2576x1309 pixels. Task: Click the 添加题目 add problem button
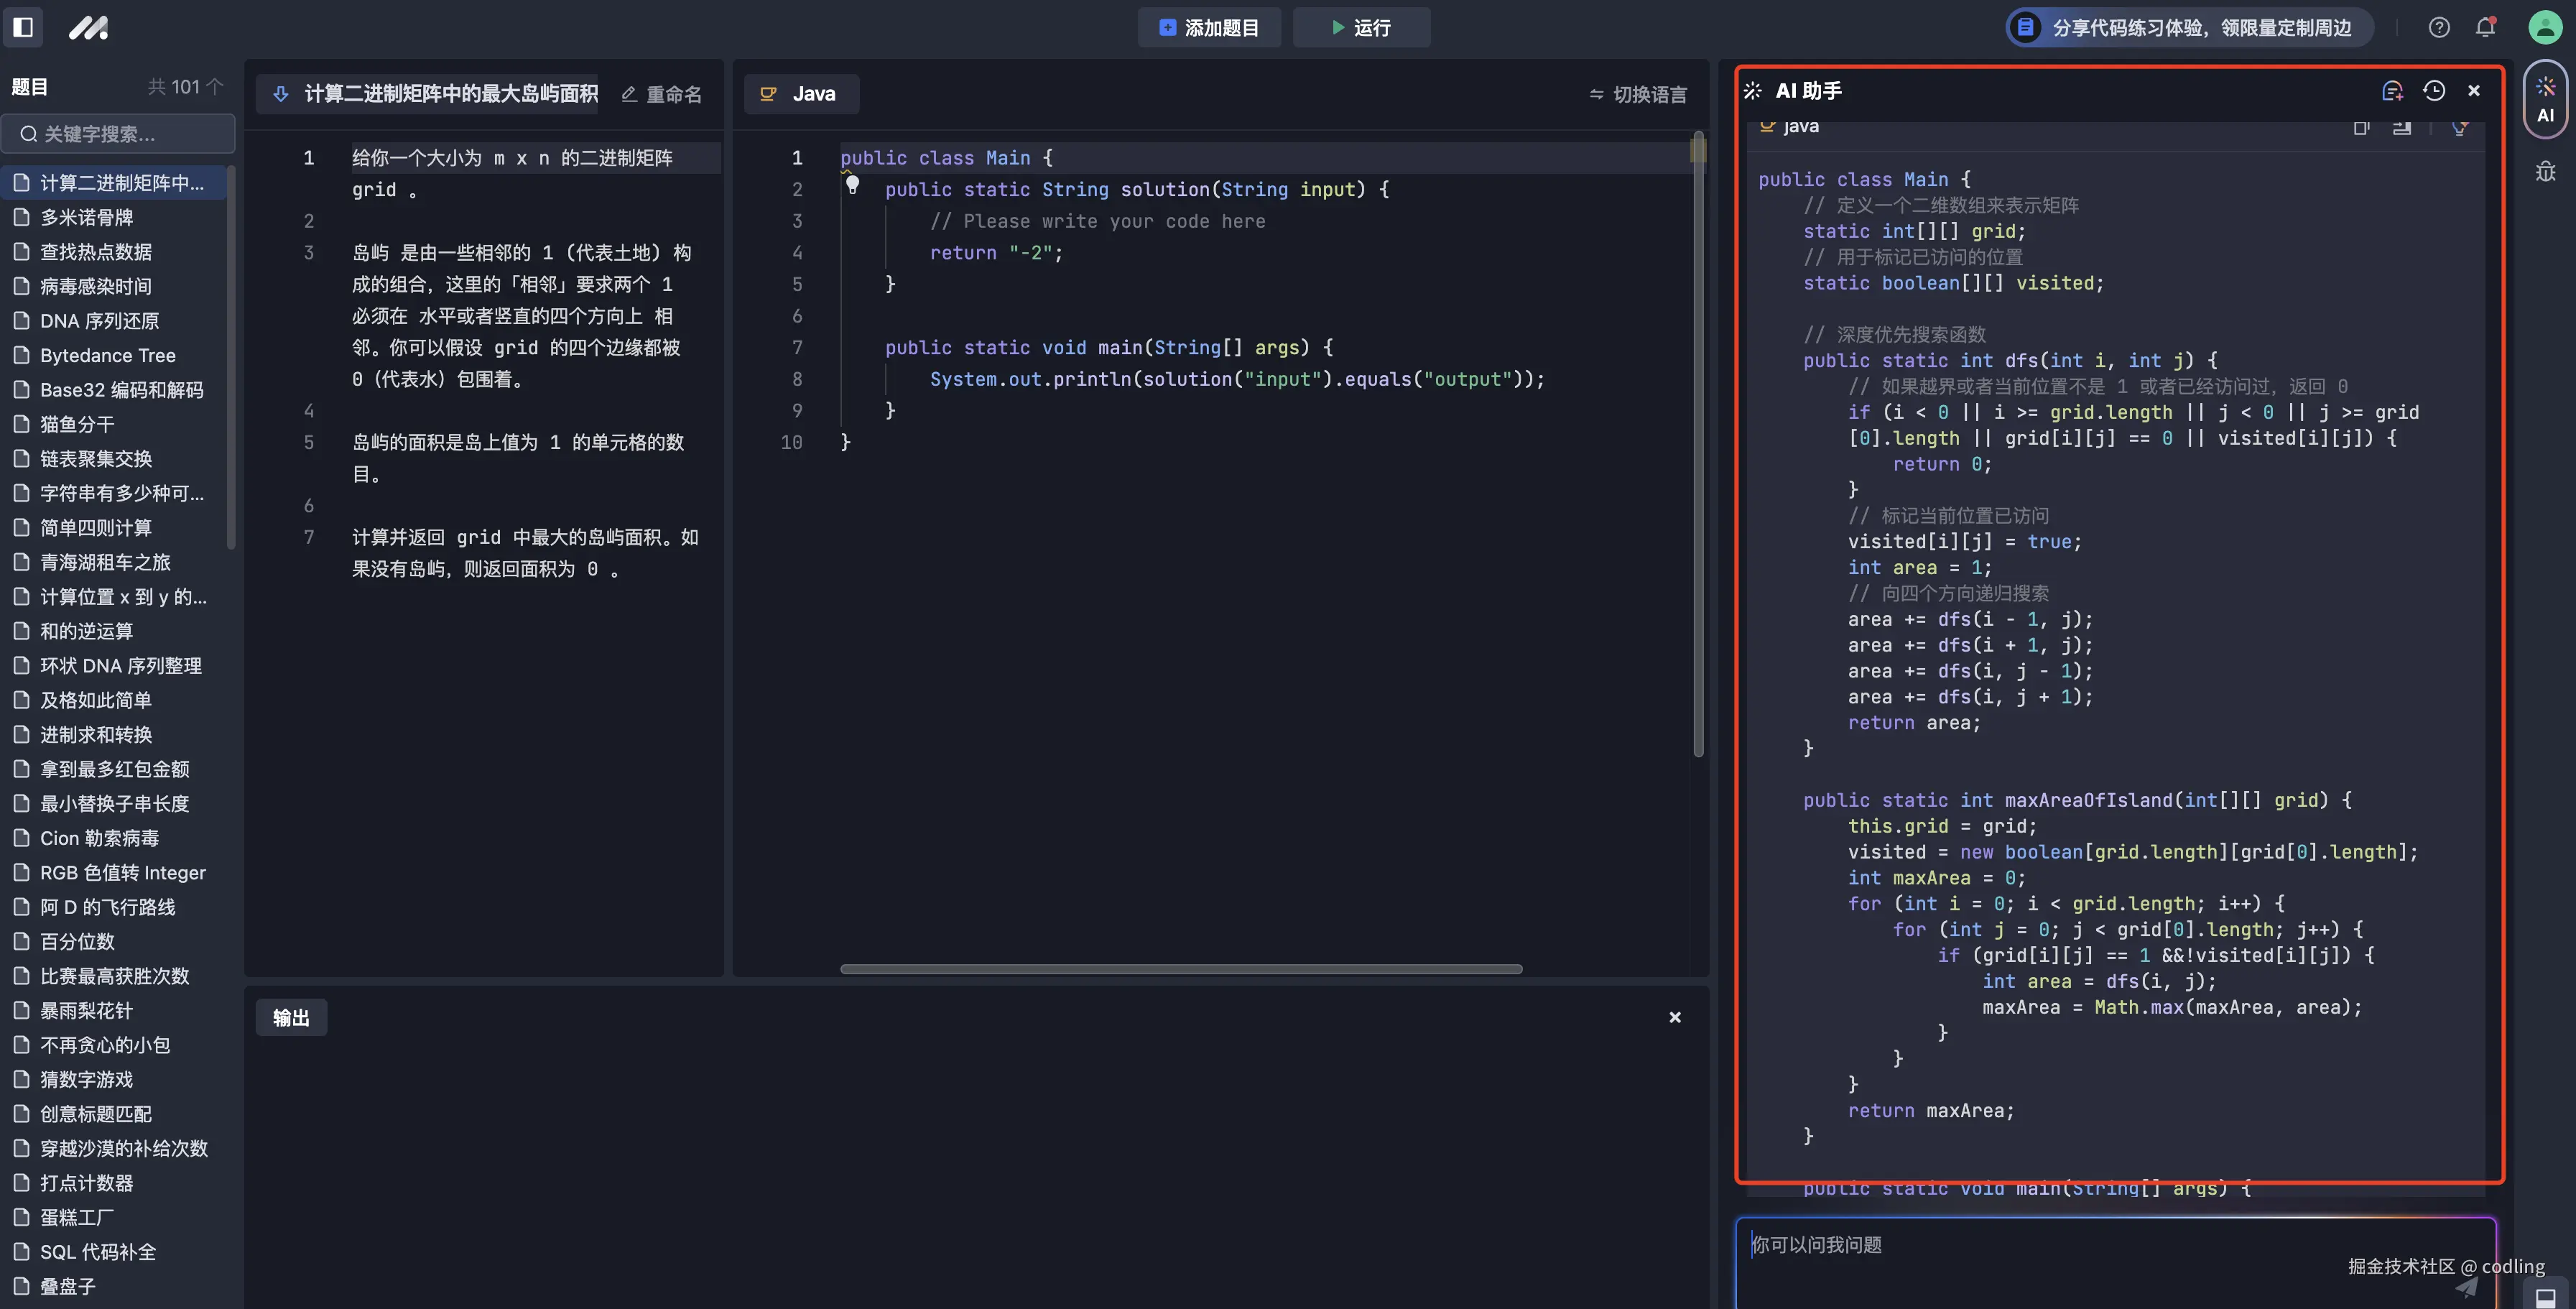point(1209,28)
